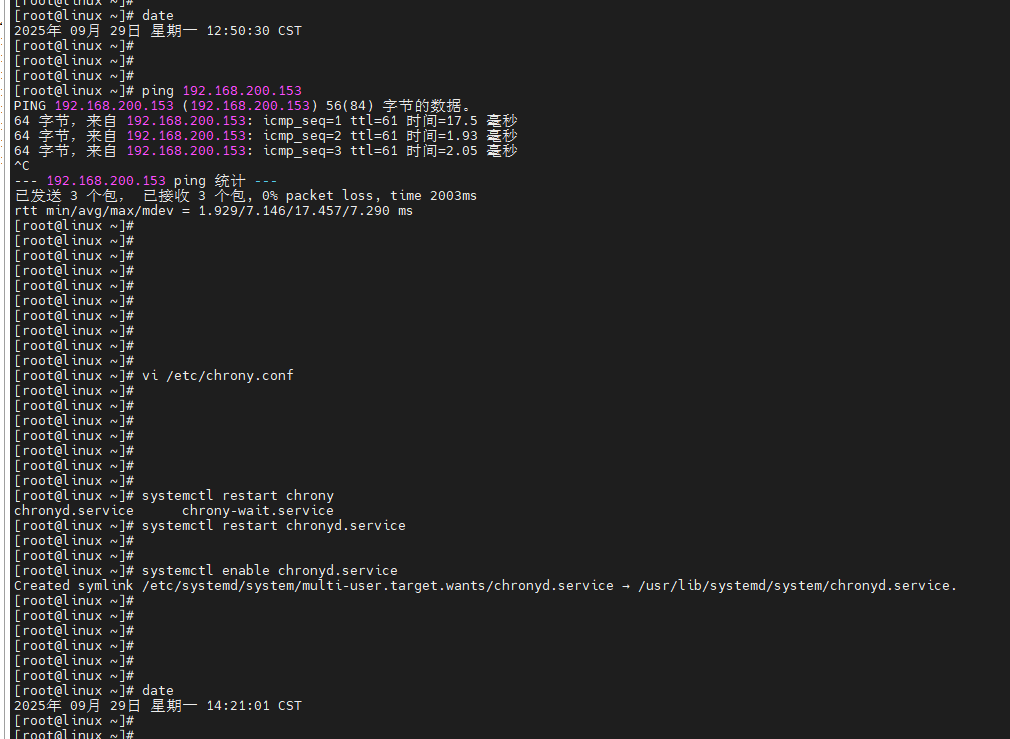
Task: Click the incomplete 'systemctl restart chrony' command
Action: [x=237, y=496]
